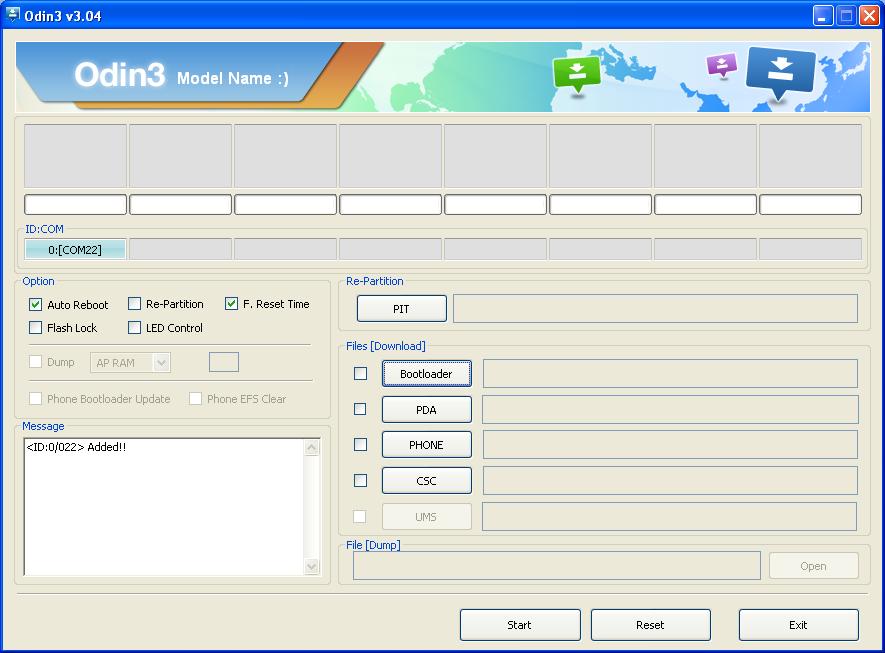
Task: Tick Phone Bootloader Update checkbox
Action: pos(36,398)
